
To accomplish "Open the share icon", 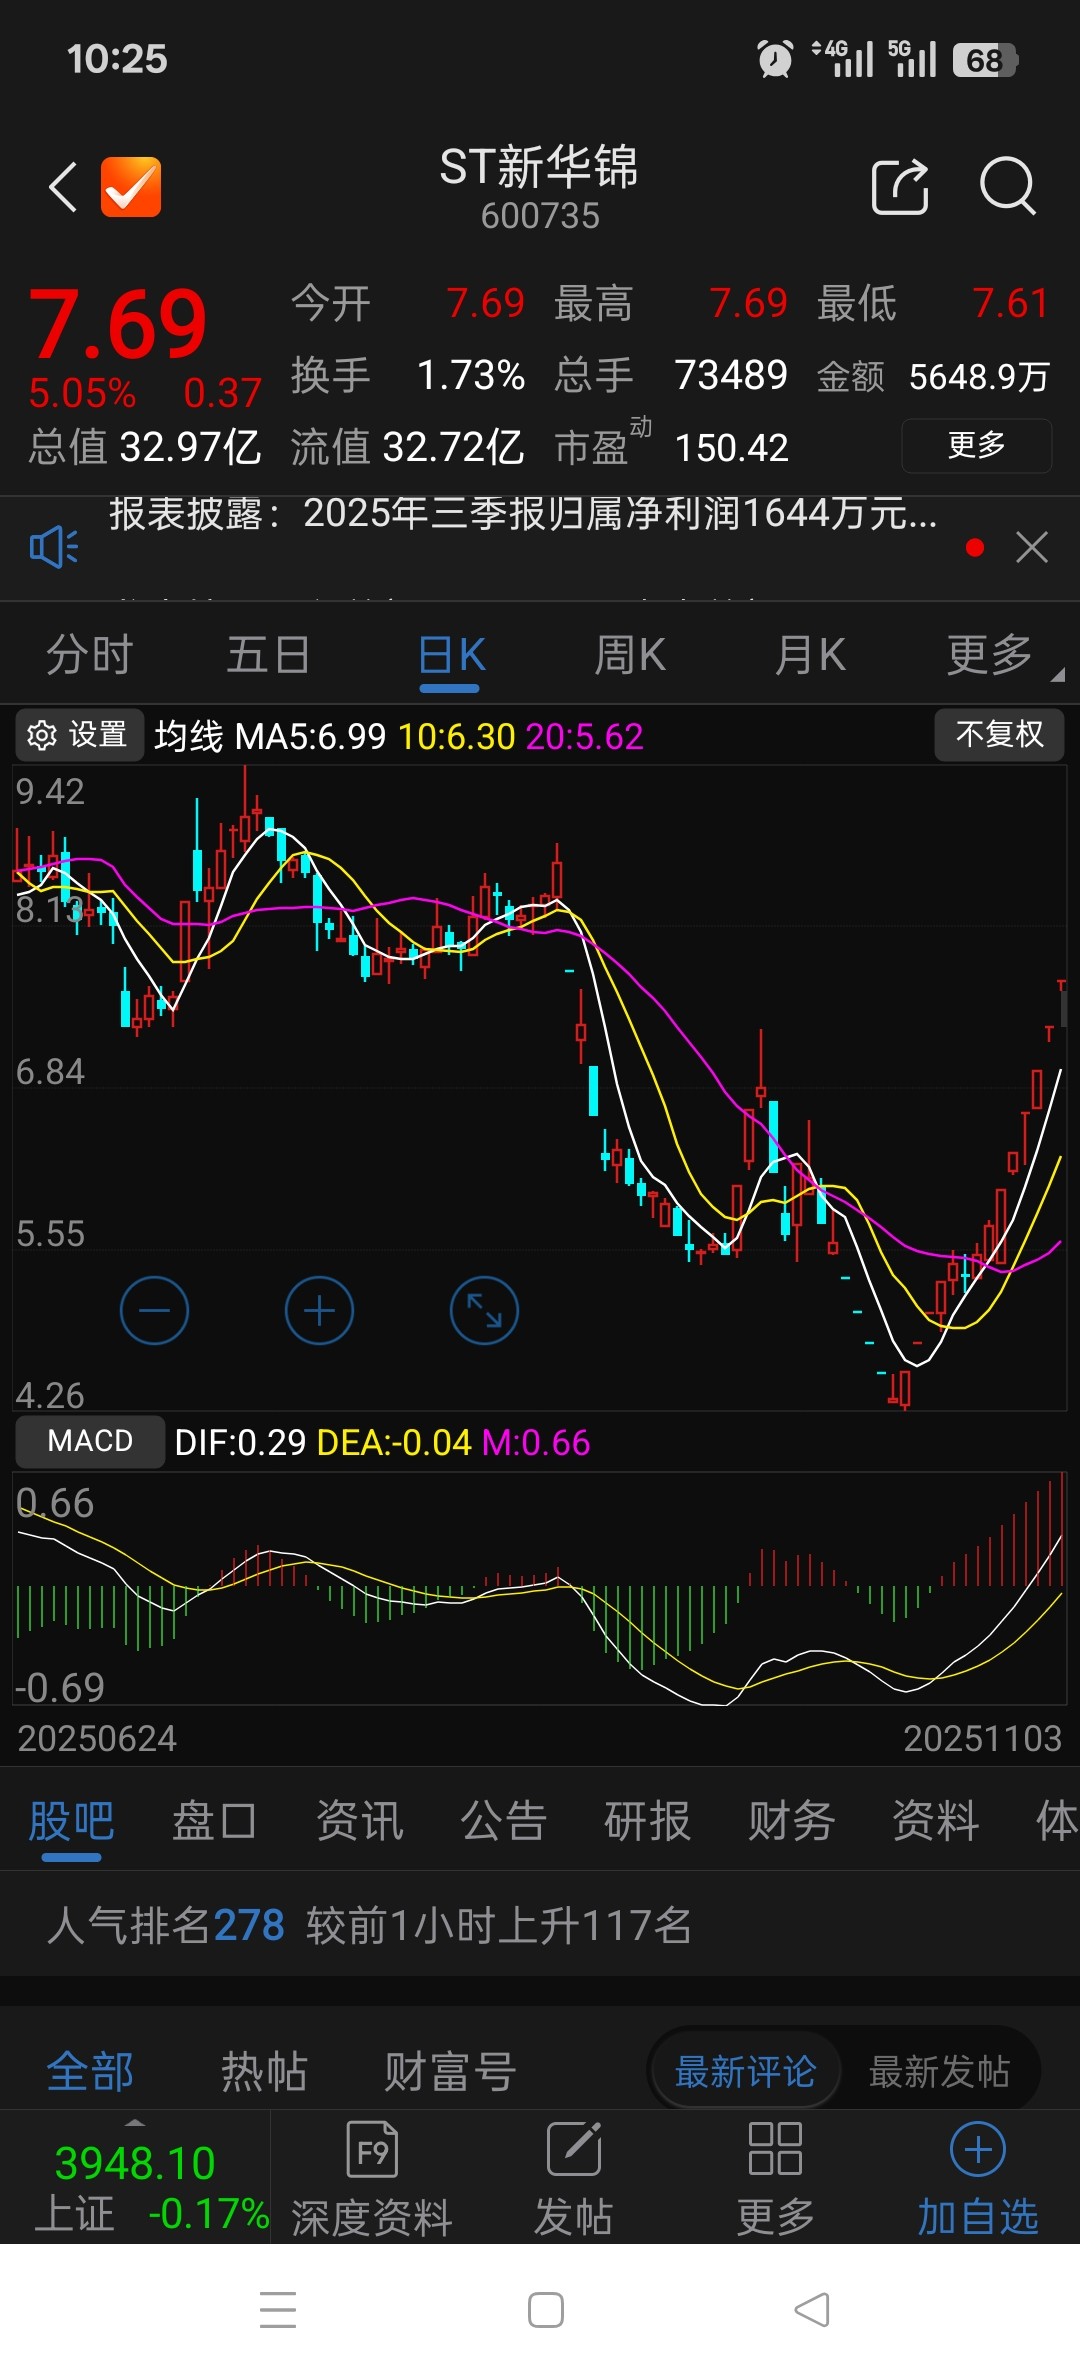I will click(901, 186).
